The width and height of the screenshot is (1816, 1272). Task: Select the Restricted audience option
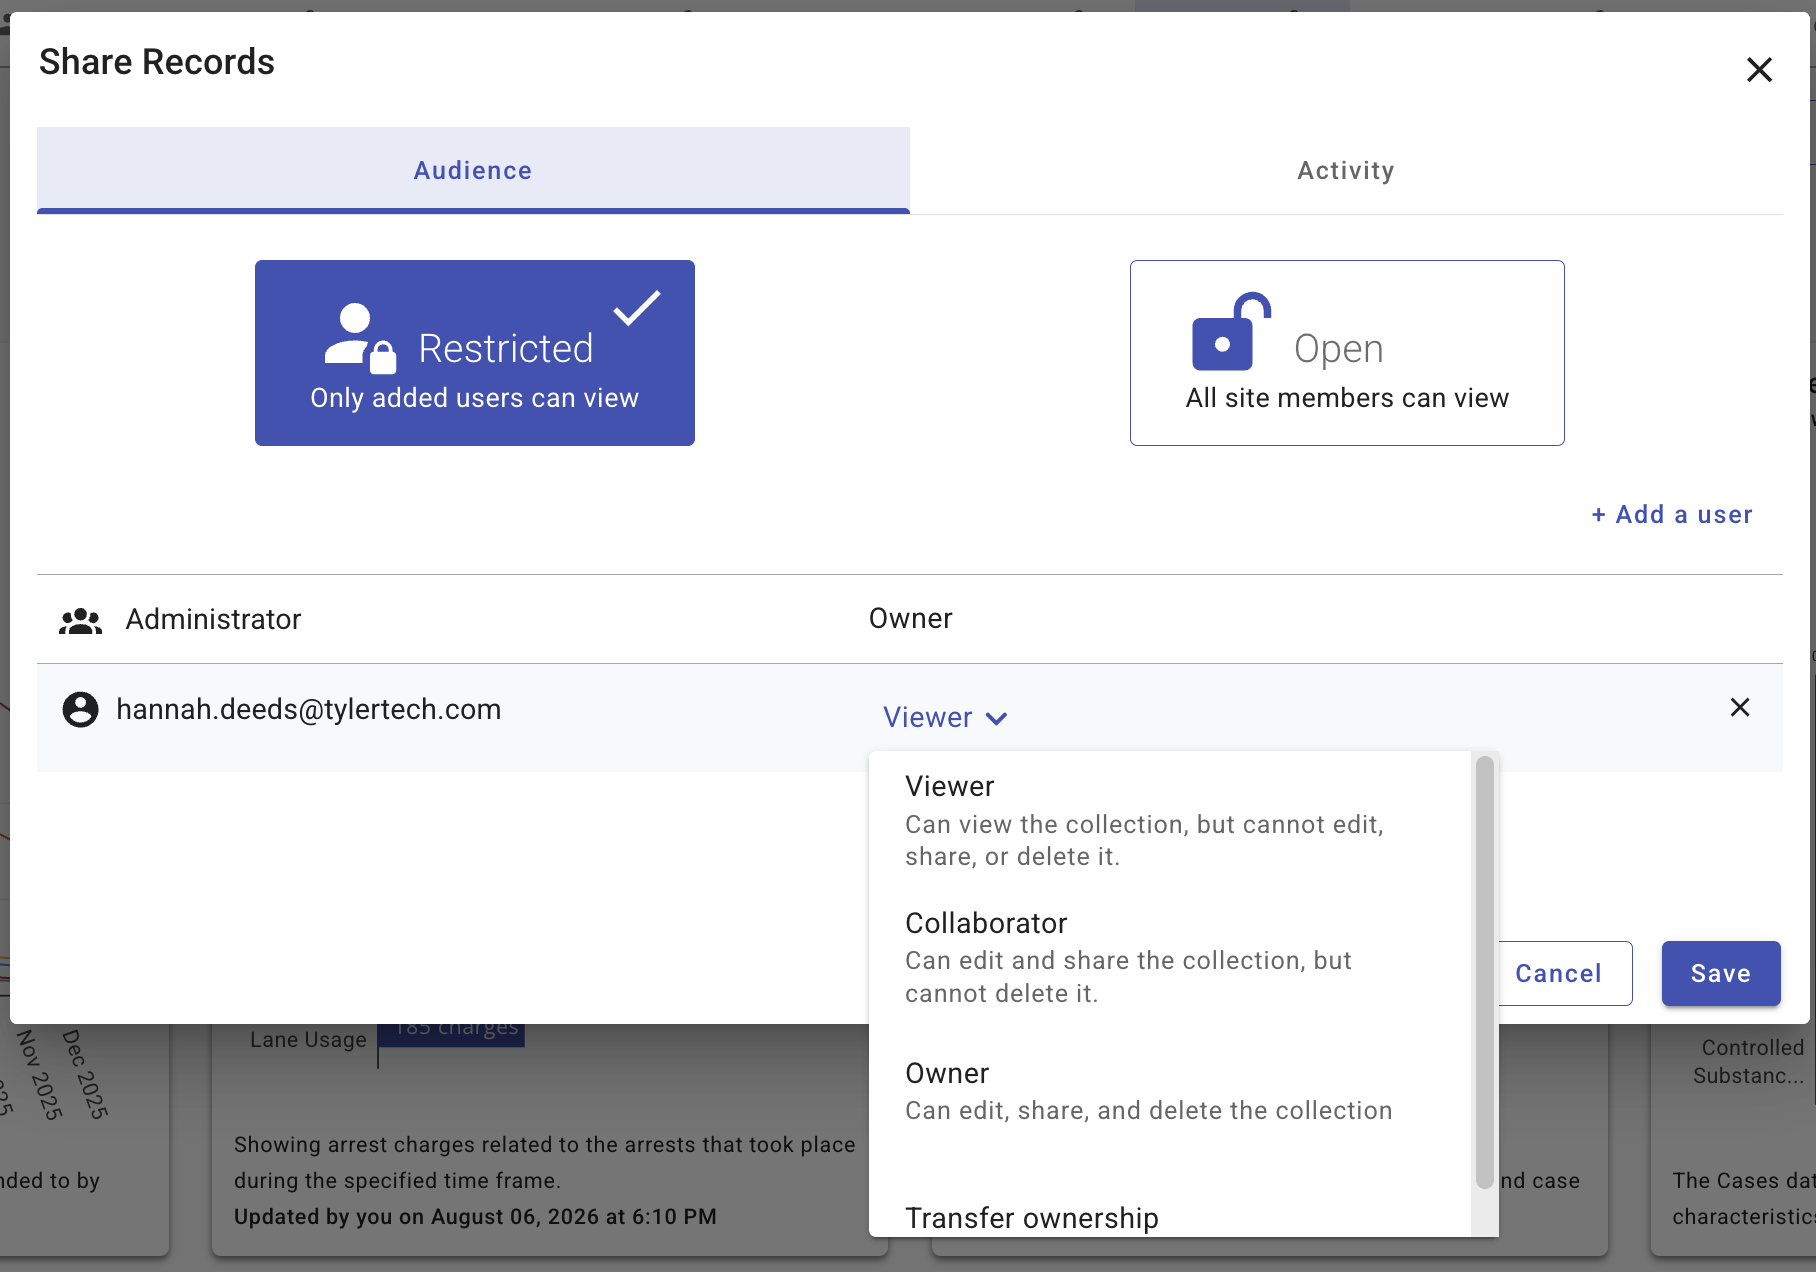(x=475, y=353)
